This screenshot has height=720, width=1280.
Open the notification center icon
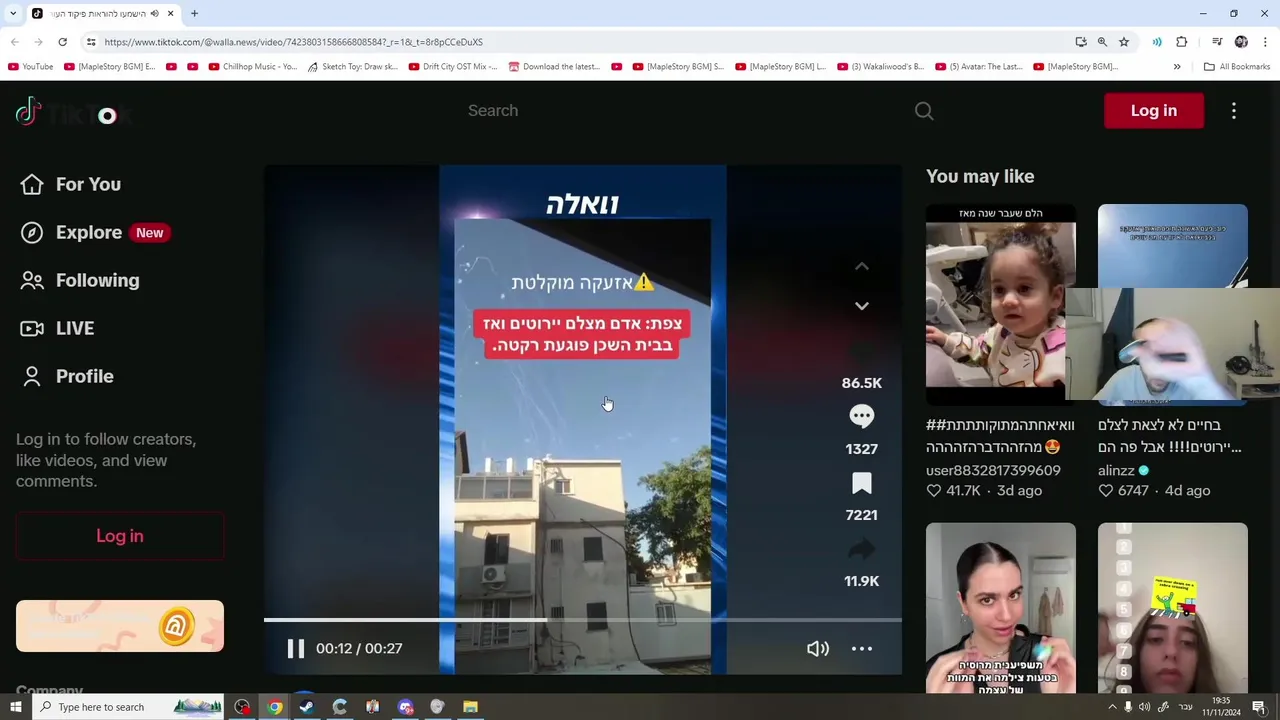click(1259, 707)
